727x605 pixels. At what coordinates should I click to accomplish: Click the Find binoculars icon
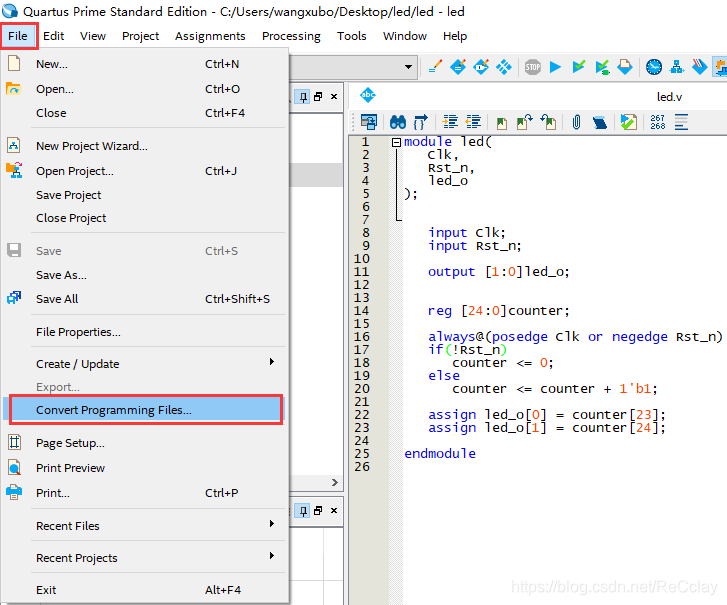click(x=398, y=122)
